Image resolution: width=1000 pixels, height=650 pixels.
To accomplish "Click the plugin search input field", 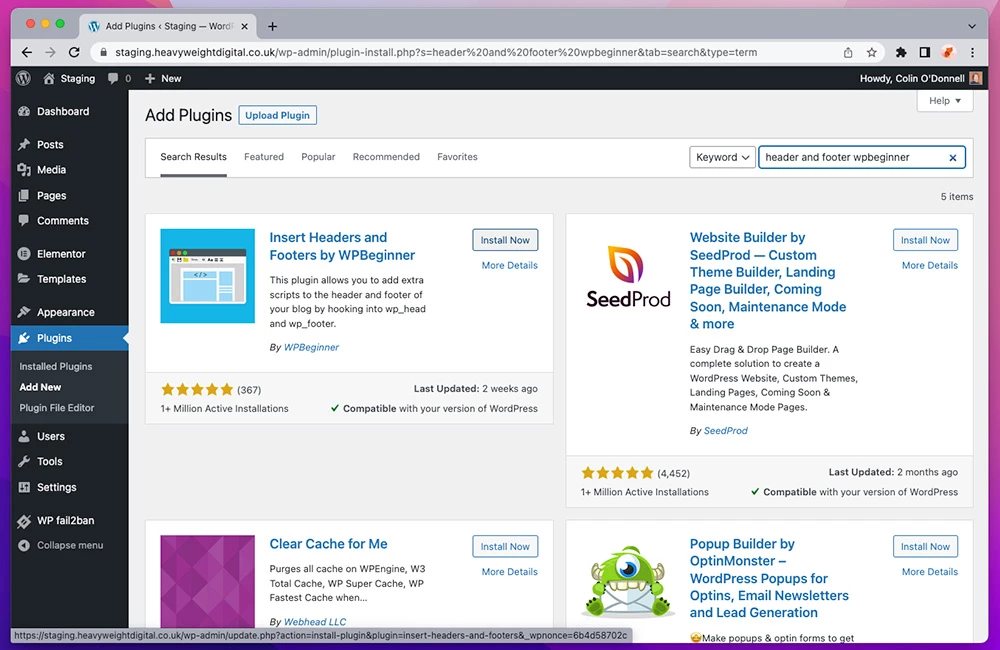I will click(x=850, y=157).
